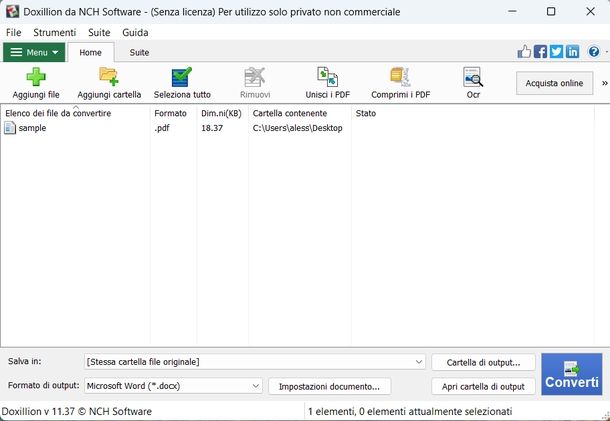This screenshot has width=610, height=421.
Task: Click the Dim.ni(KB) column header
Action: (223, 113)
